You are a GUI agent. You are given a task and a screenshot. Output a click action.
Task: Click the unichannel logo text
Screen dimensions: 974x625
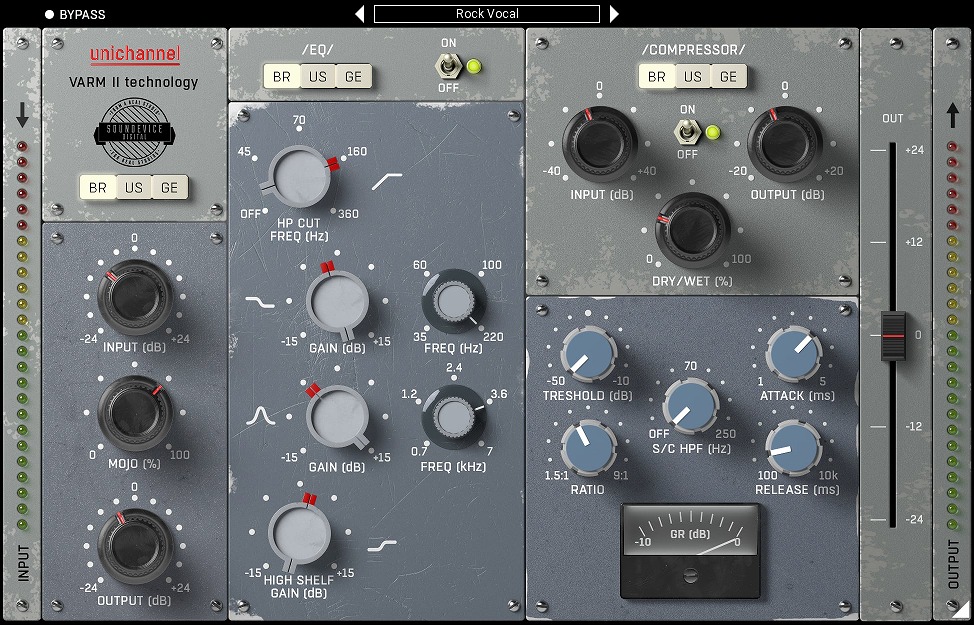[133, 56]
